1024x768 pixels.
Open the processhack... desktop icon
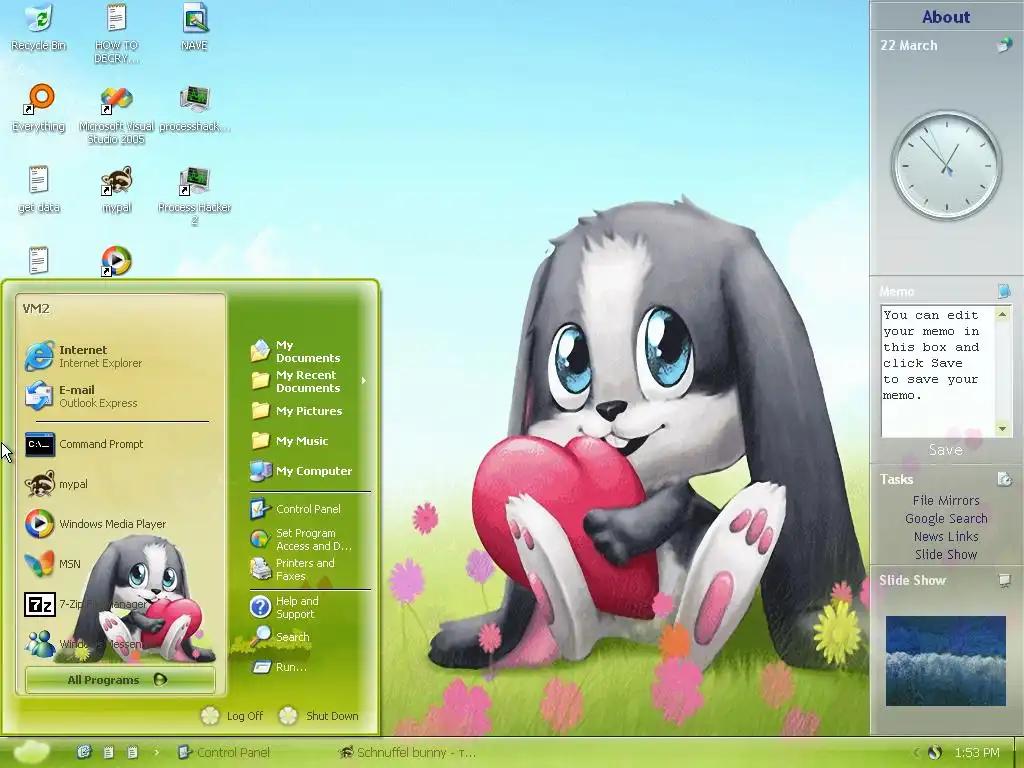(x=195, y=108)
